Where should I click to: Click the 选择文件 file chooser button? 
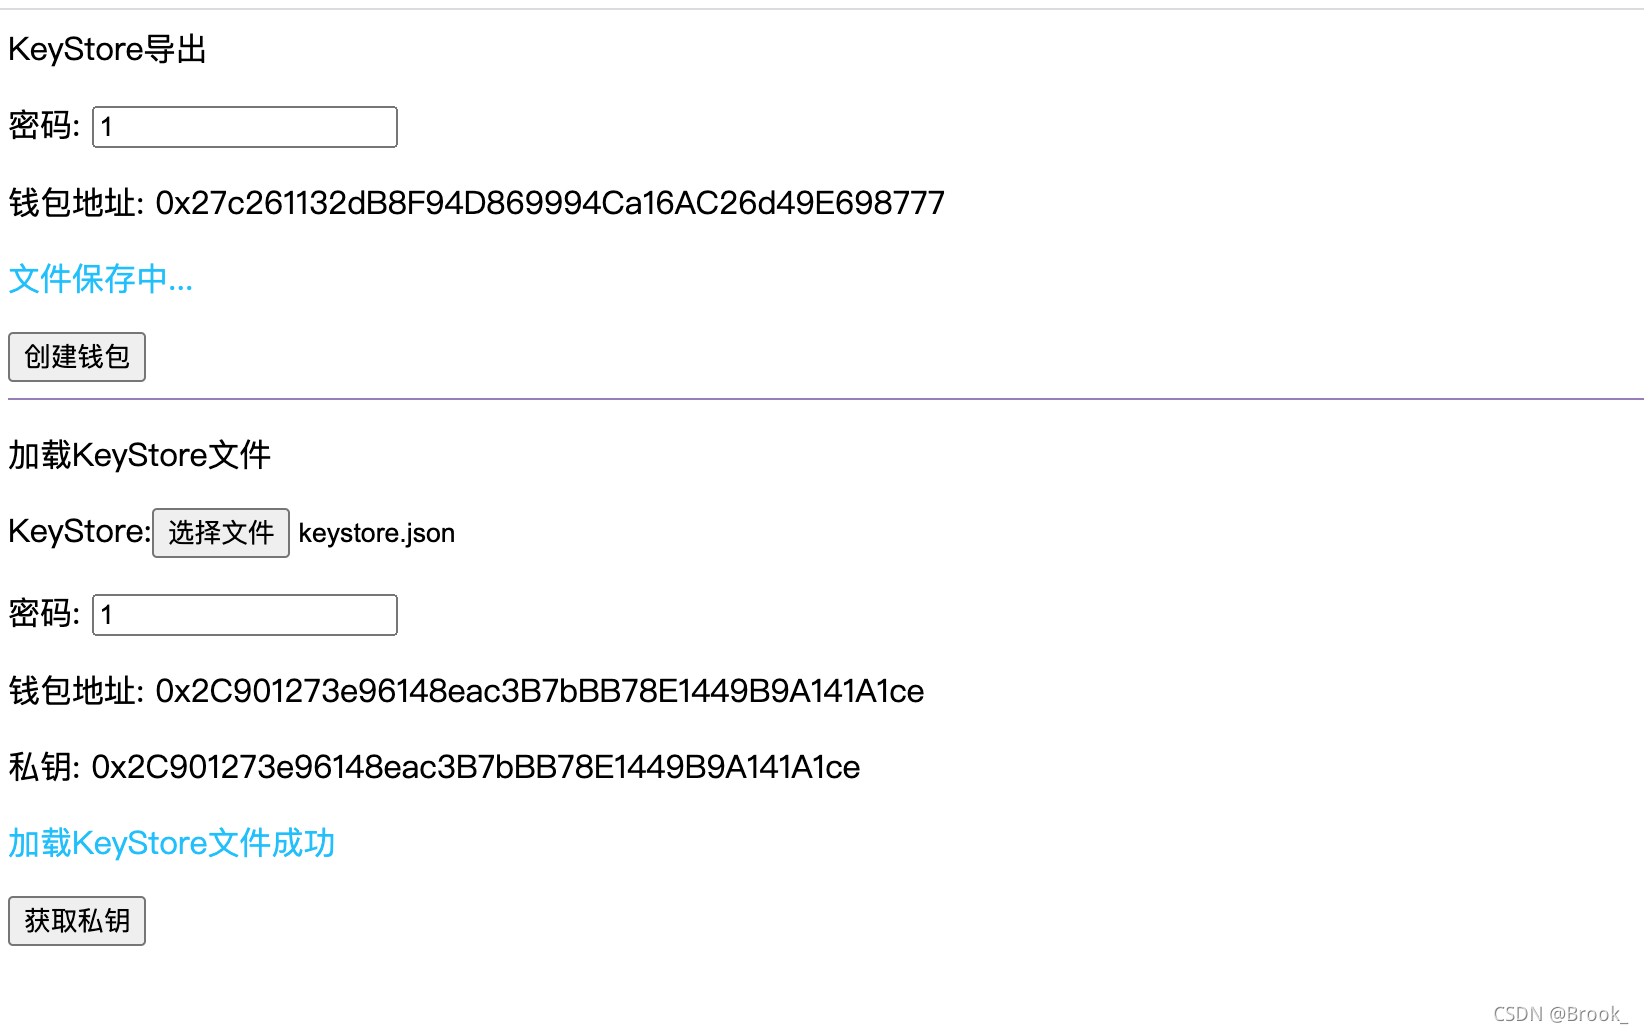(220, 533)
